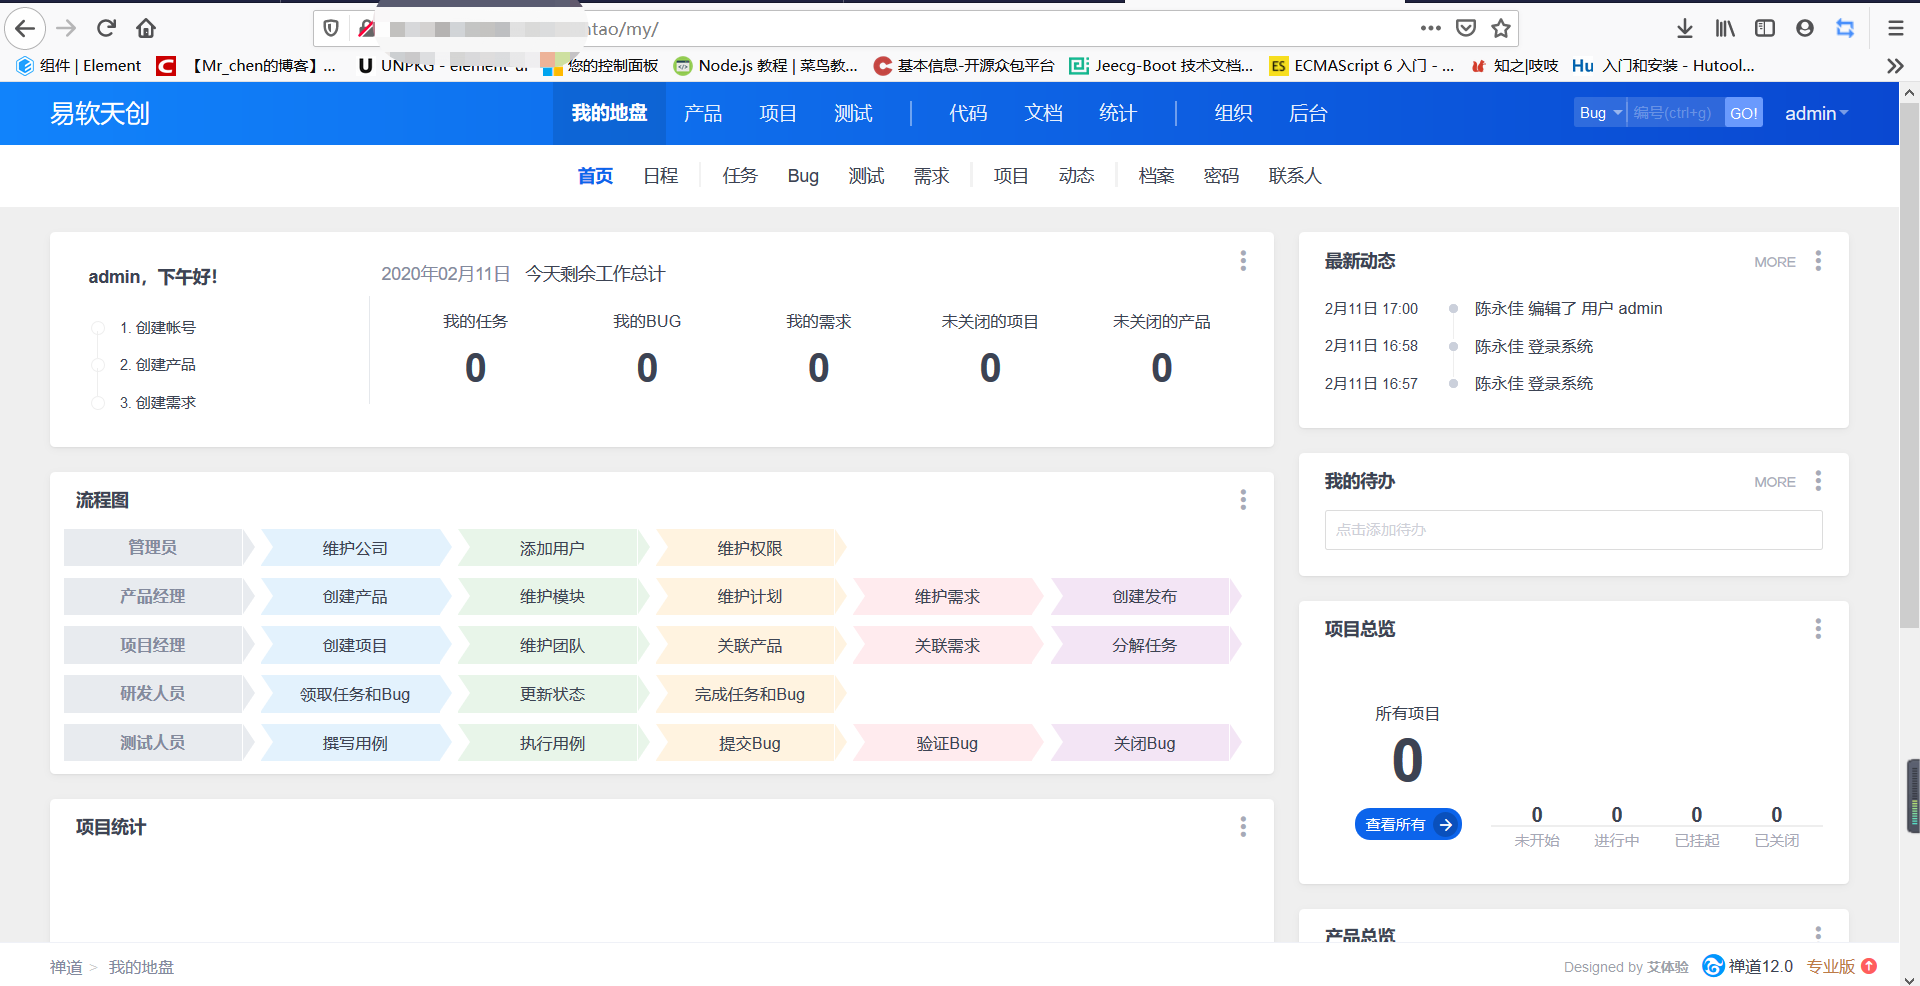Viewport: 1920px width, 986px height.
Task: Click the 查看所有 projects button
Action: tap(1408, 824)
